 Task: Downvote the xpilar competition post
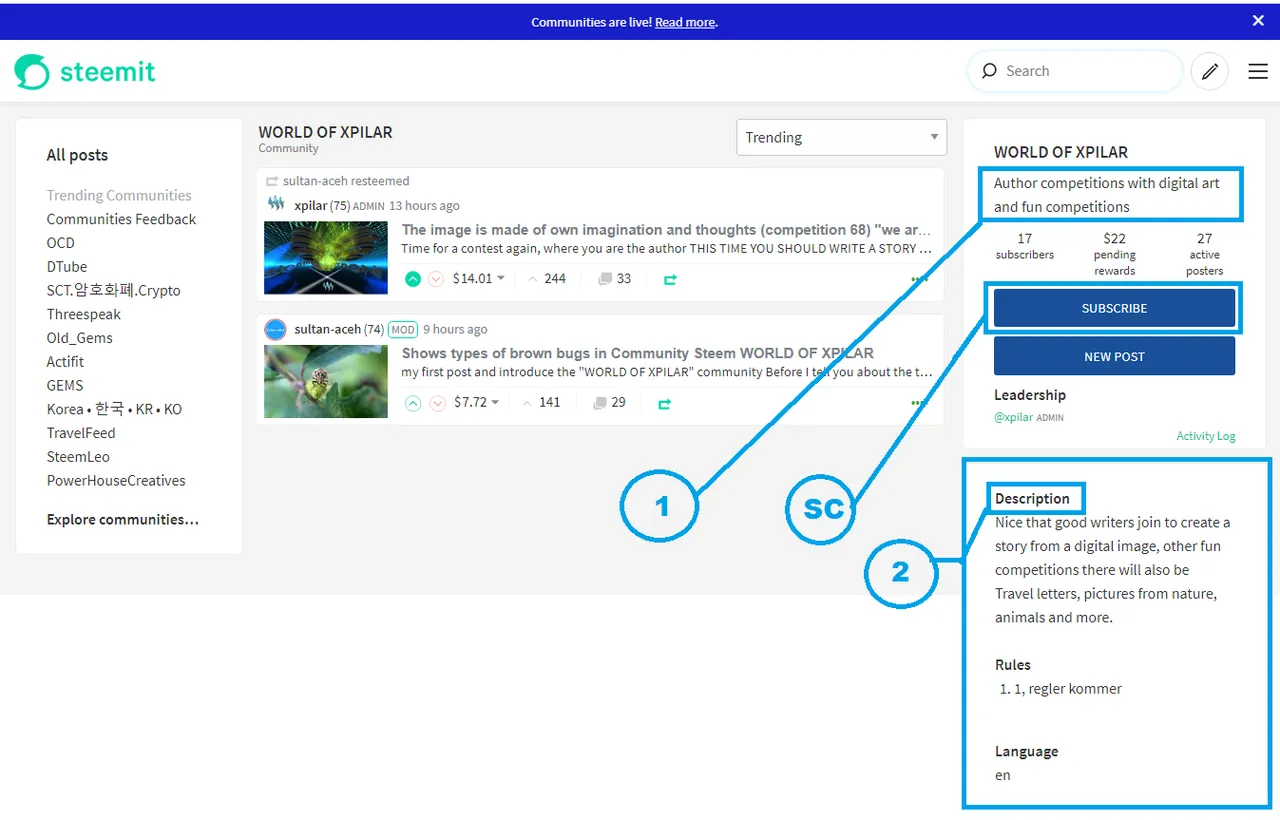point(436,279)
